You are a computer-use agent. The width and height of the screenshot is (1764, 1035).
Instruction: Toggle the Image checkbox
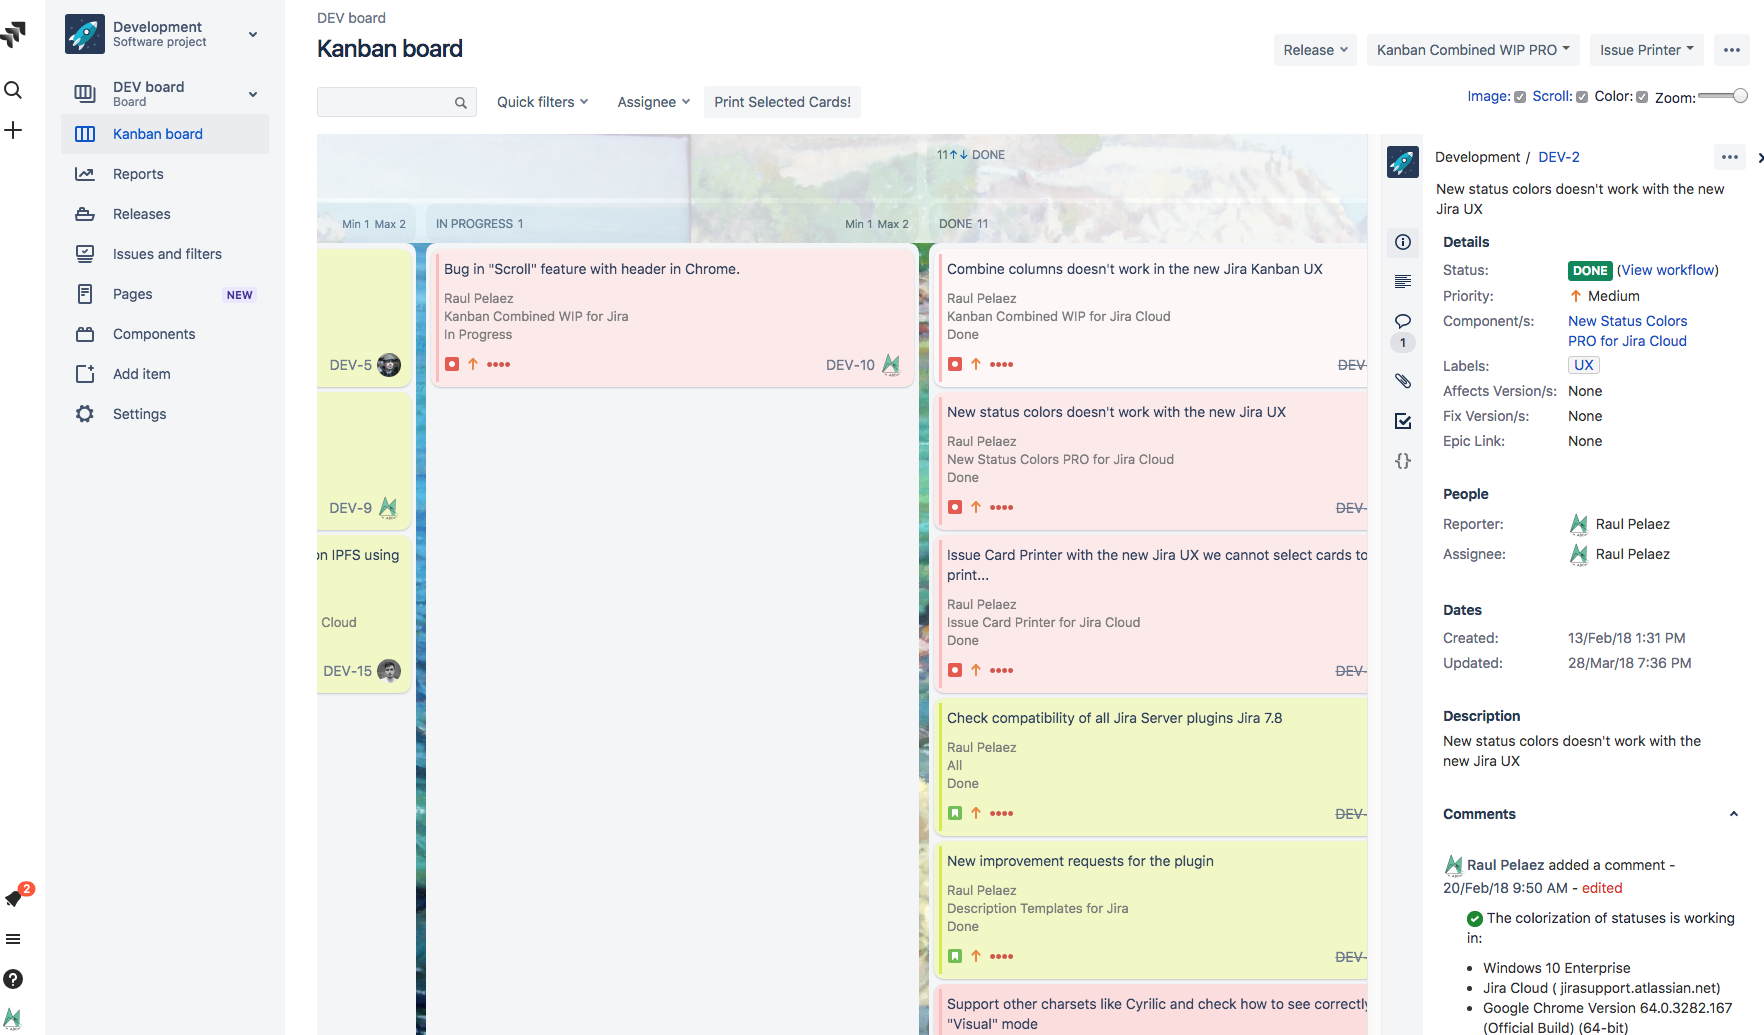coord(1520,97)
